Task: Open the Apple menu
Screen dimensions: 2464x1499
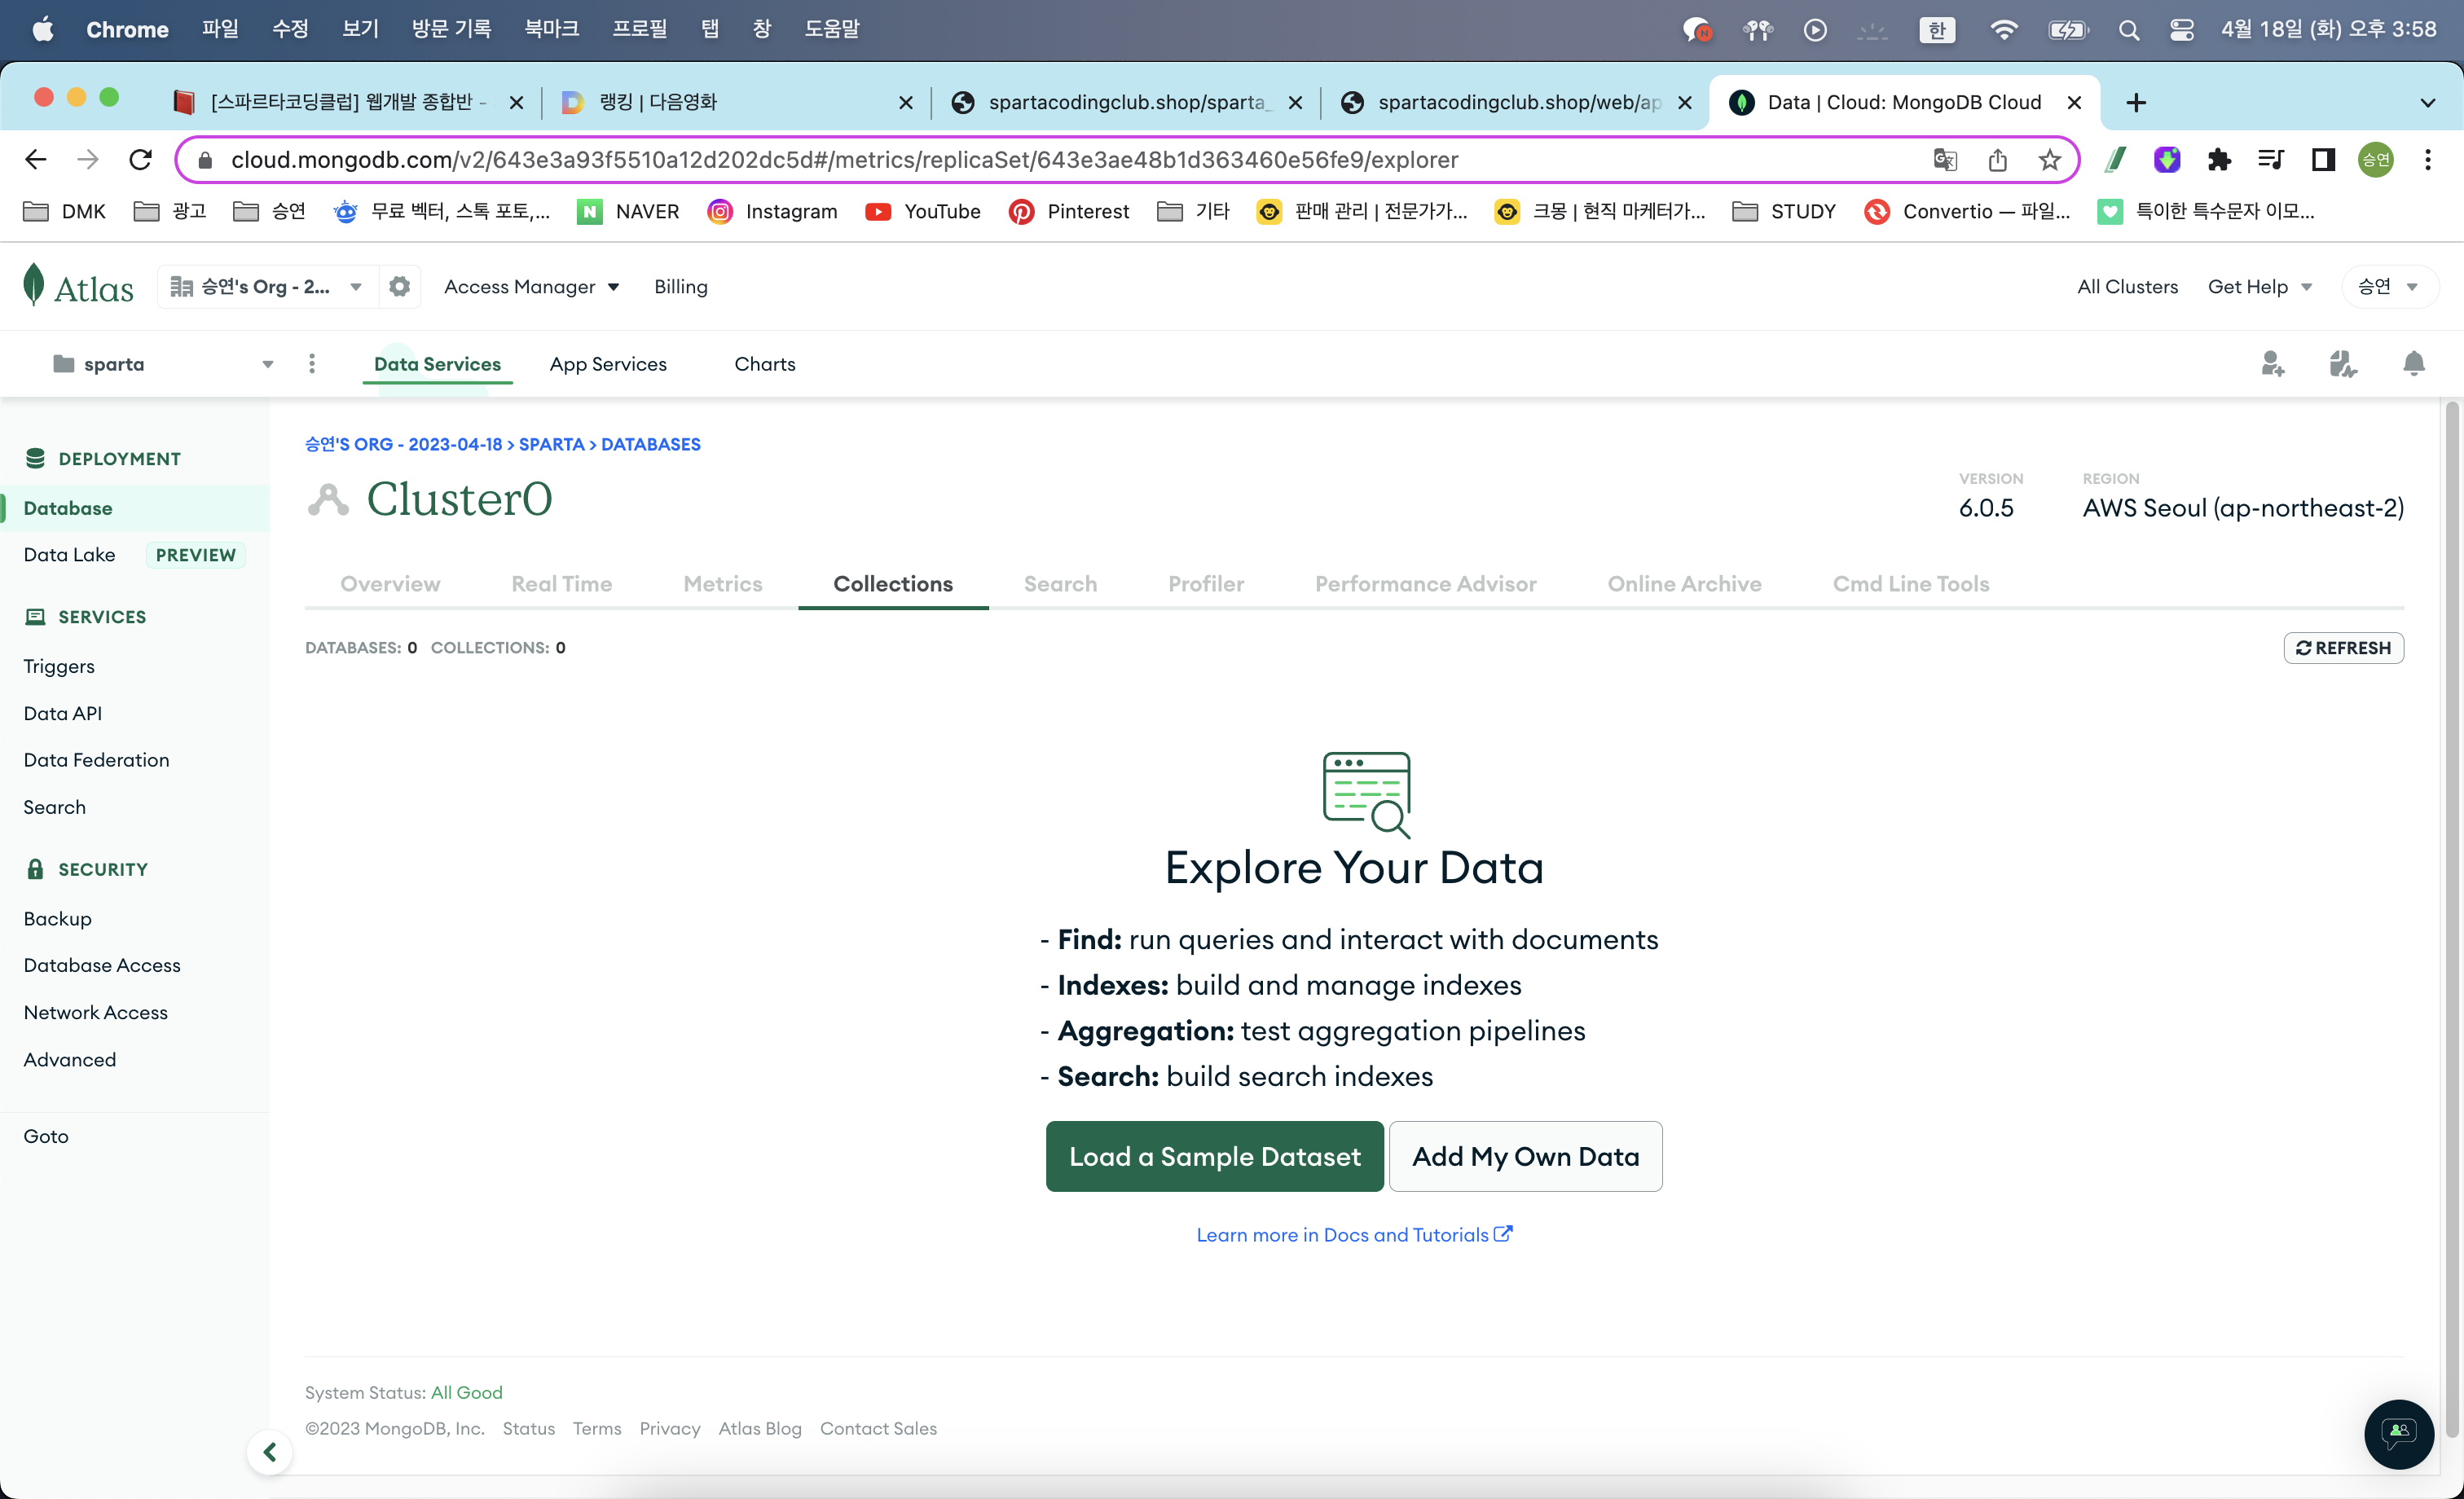Action: point(43,30)
